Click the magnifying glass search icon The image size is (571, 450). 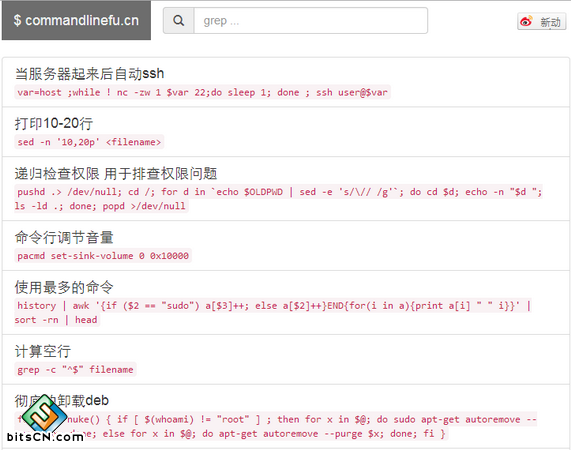coord(178,21)
